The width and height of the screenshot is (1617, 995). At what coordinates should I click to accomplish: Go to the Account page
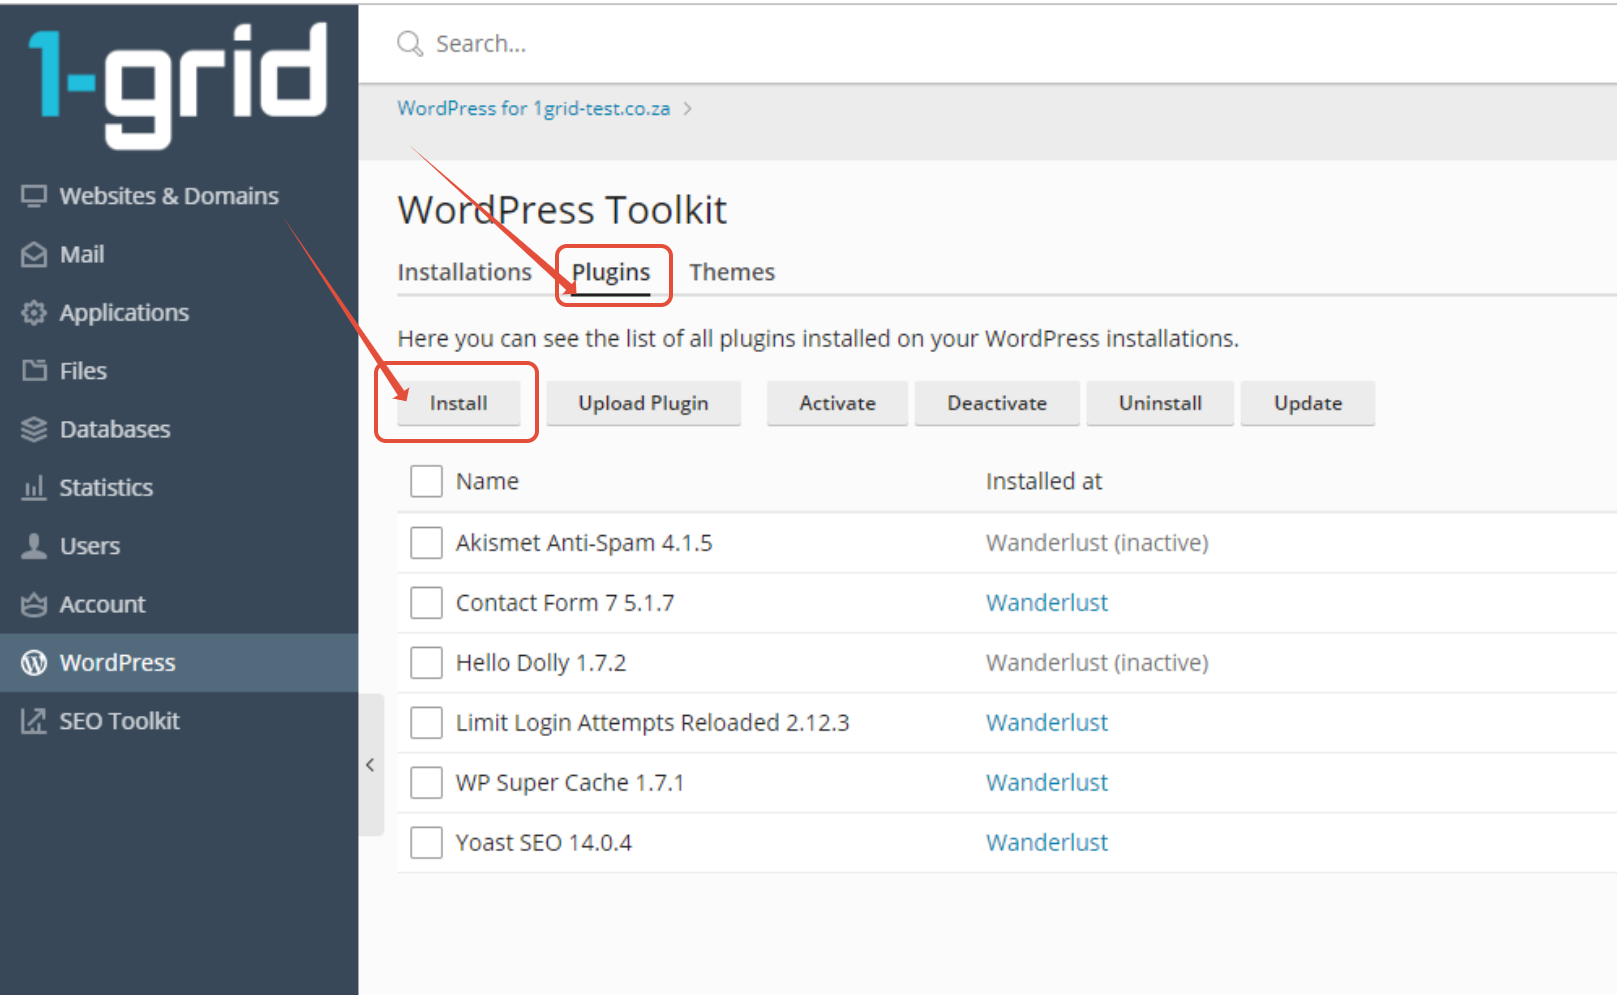[x=179, y=605]
